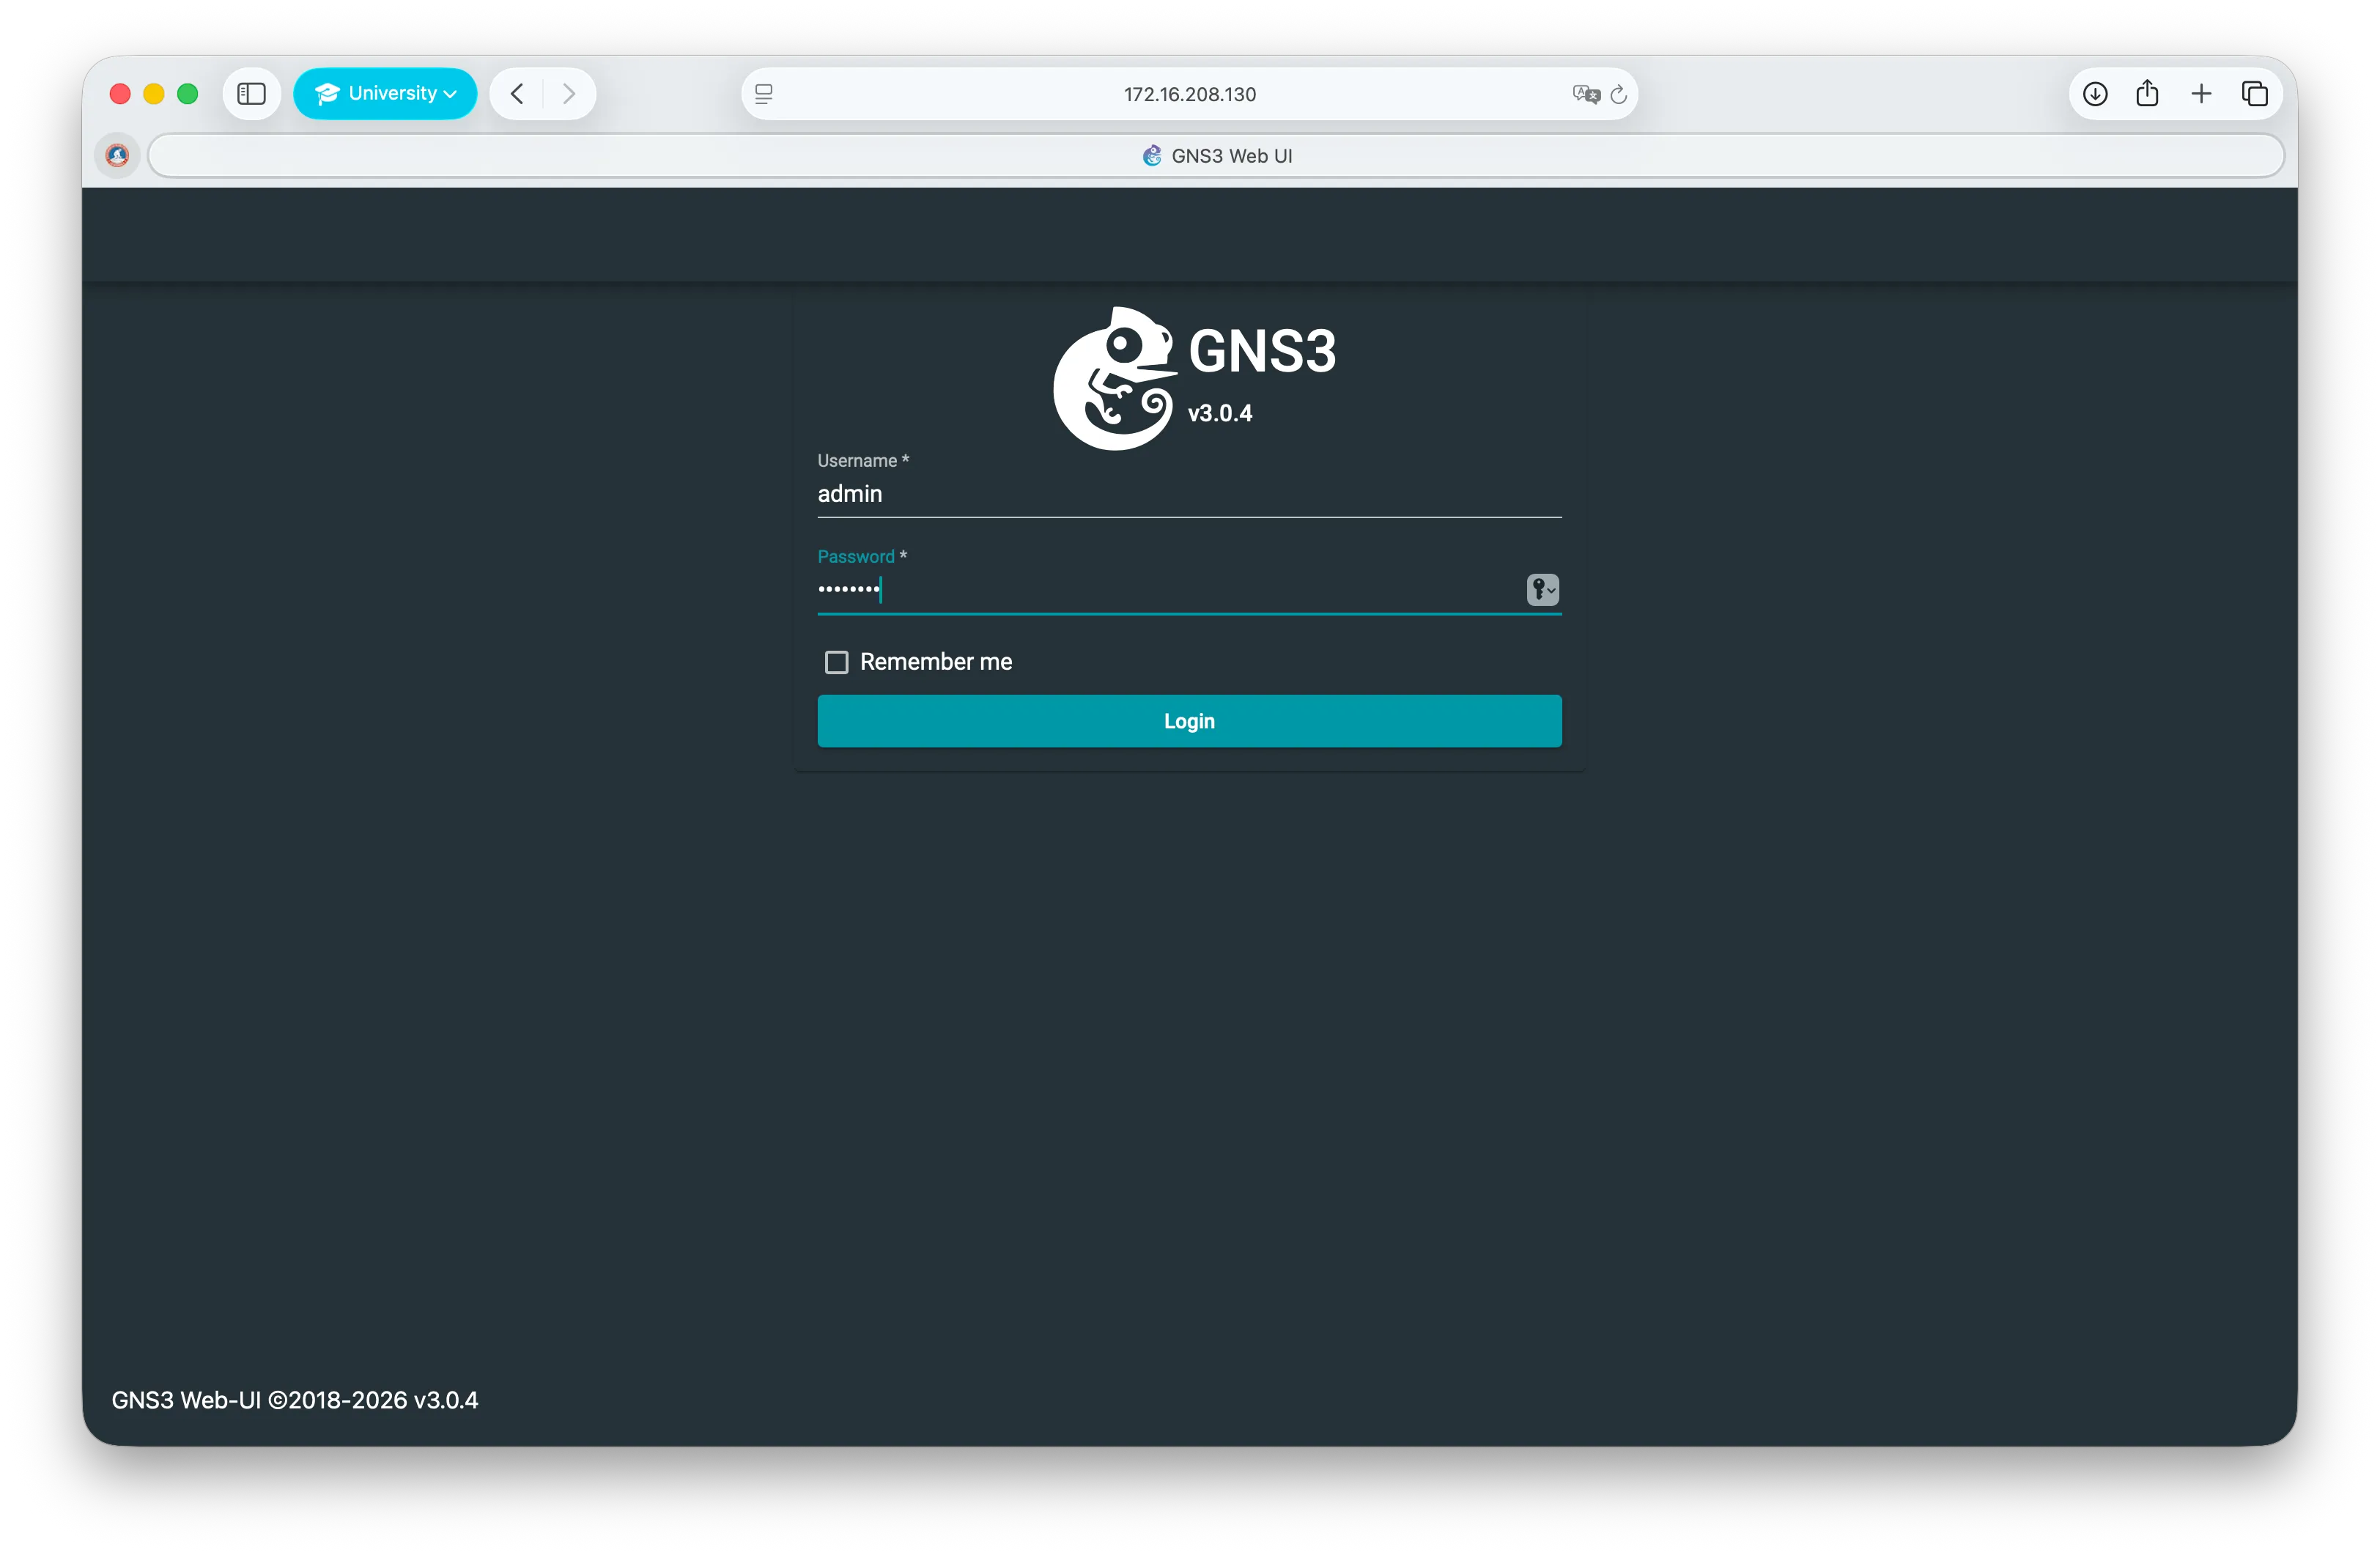Image resolution: width=2380 pixels, height=1555 pixels.
Task: Reload the current page
Action: 1618,94
